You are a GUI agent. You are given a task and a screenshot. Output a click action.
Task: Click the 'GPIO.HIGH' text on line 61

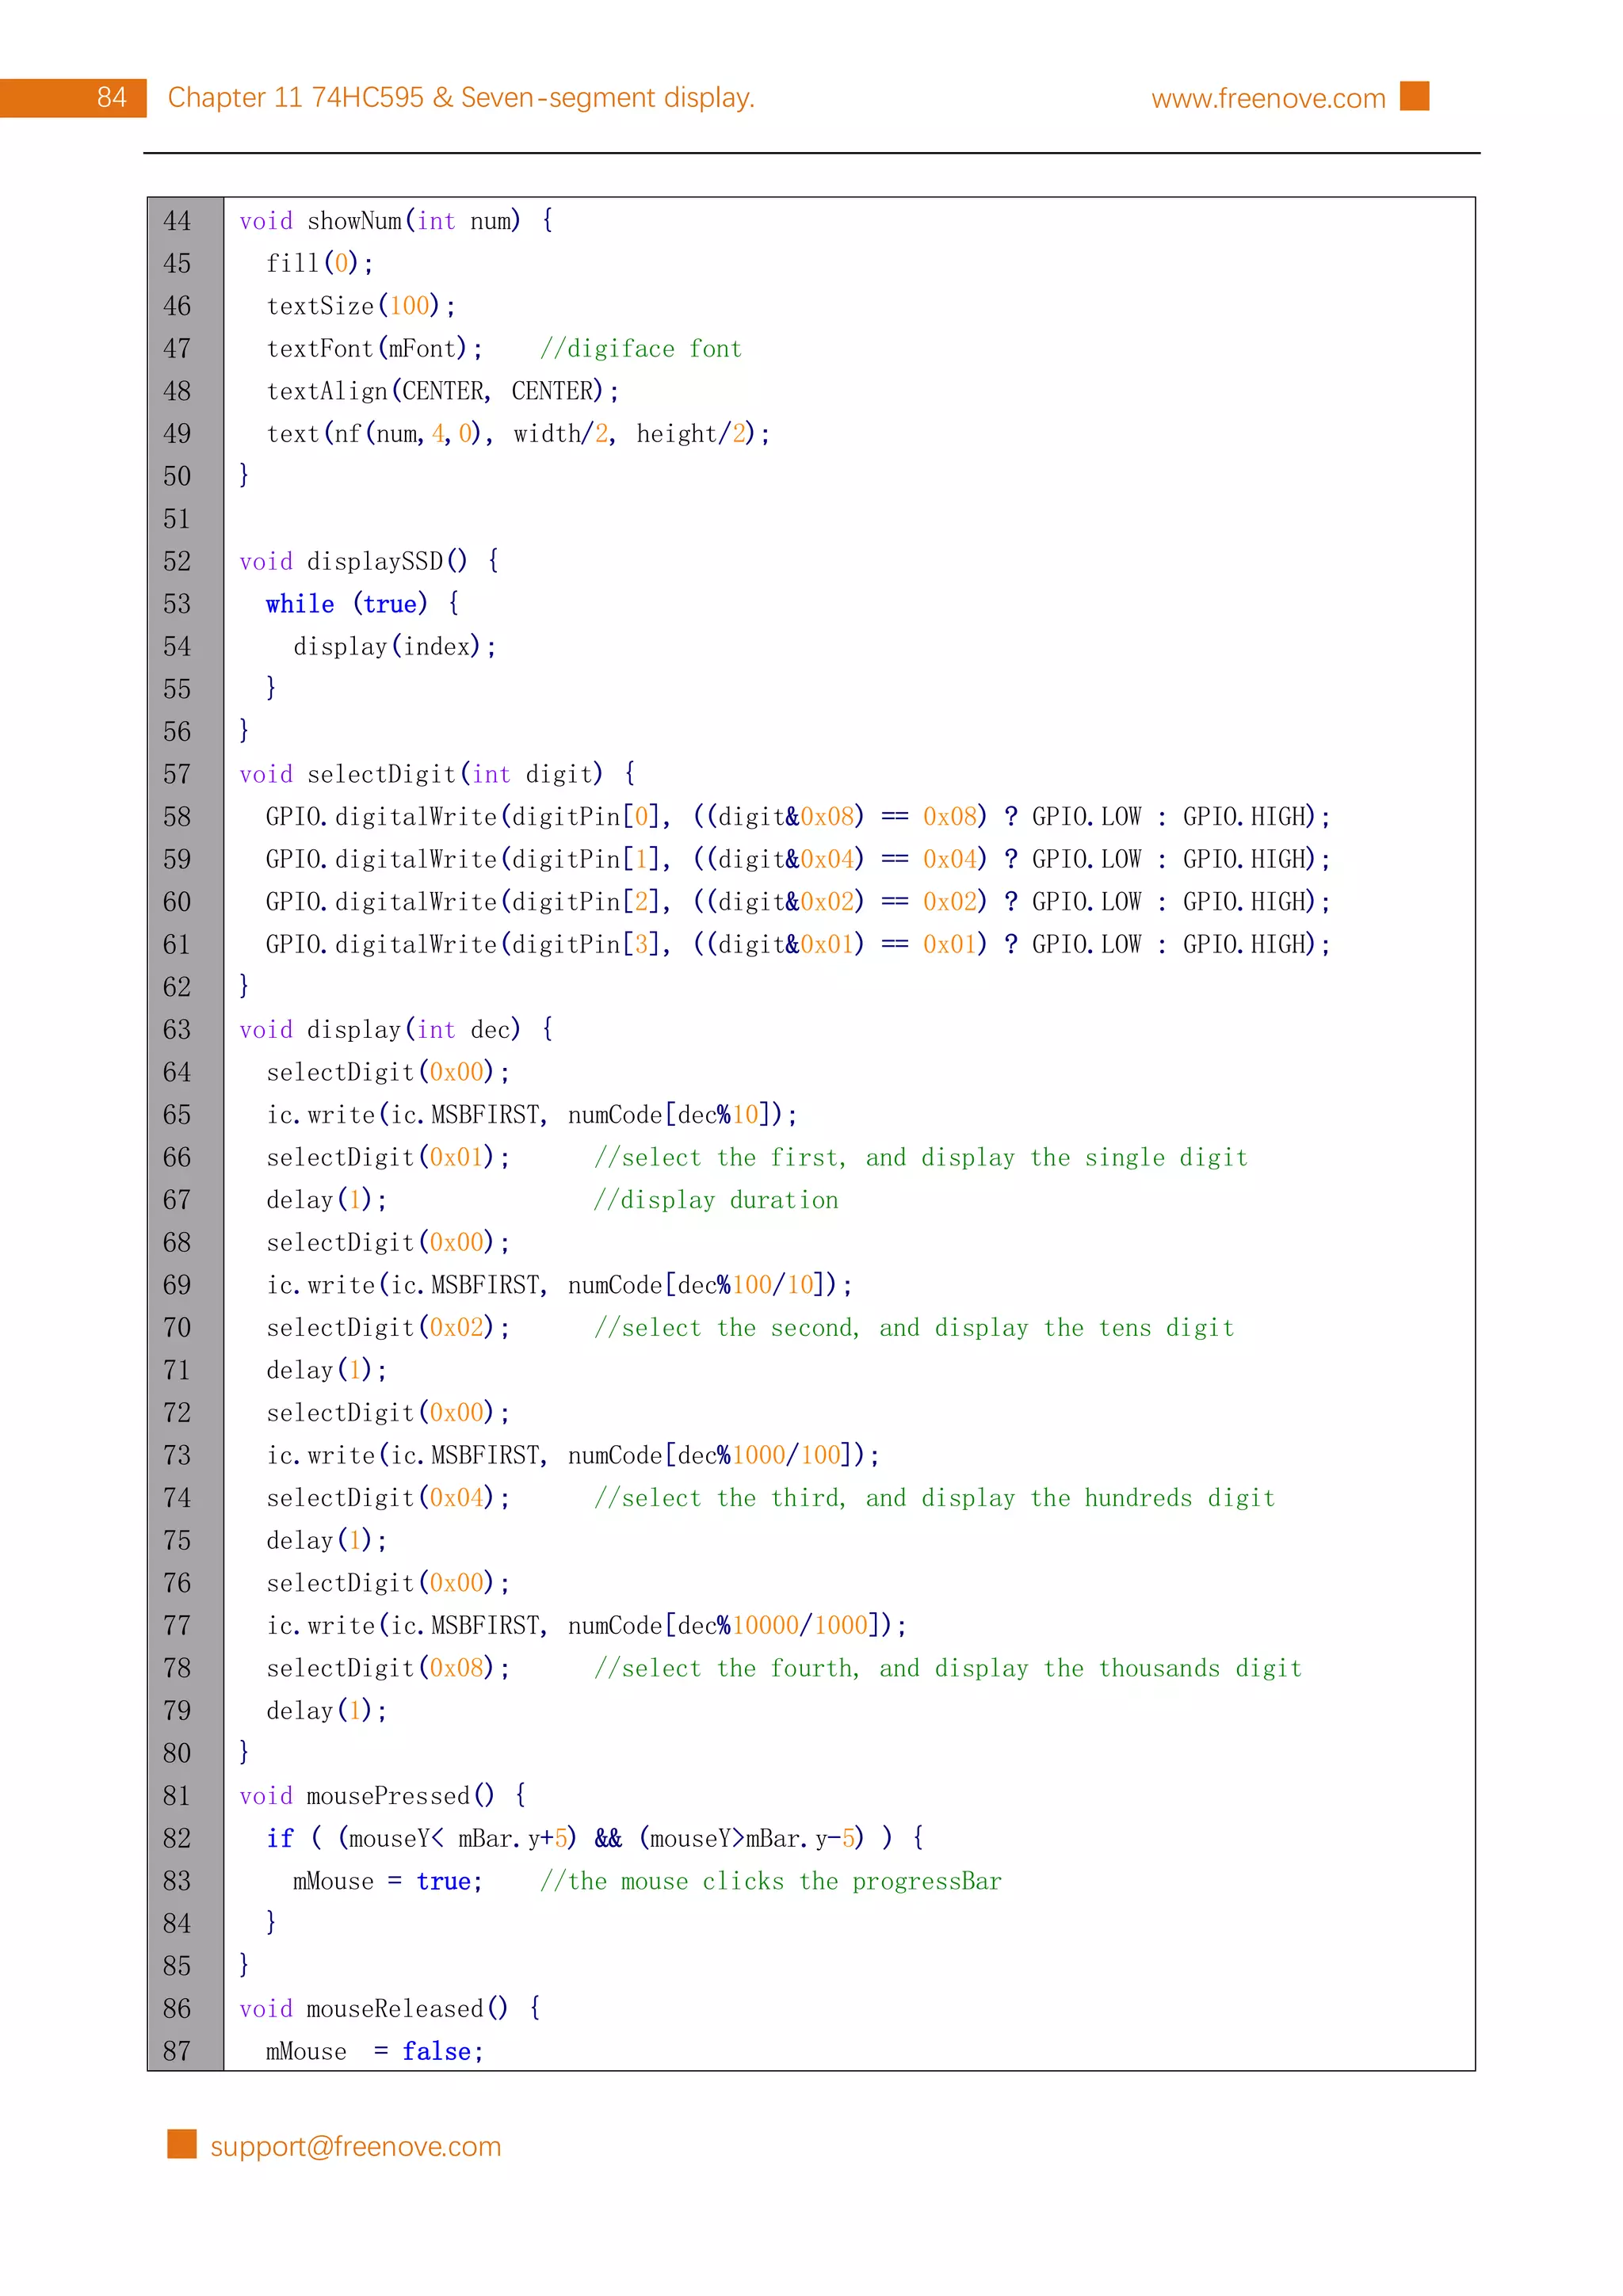[1247, 944]
